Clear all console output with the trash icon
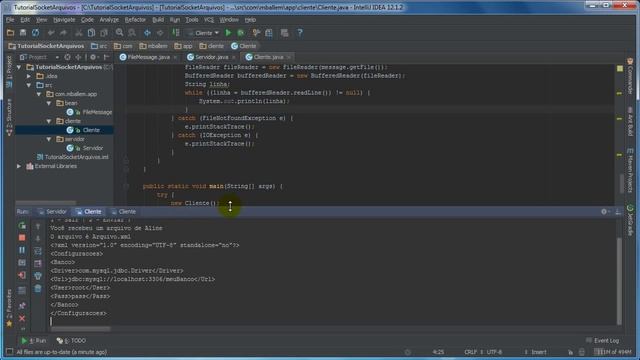 38,289
